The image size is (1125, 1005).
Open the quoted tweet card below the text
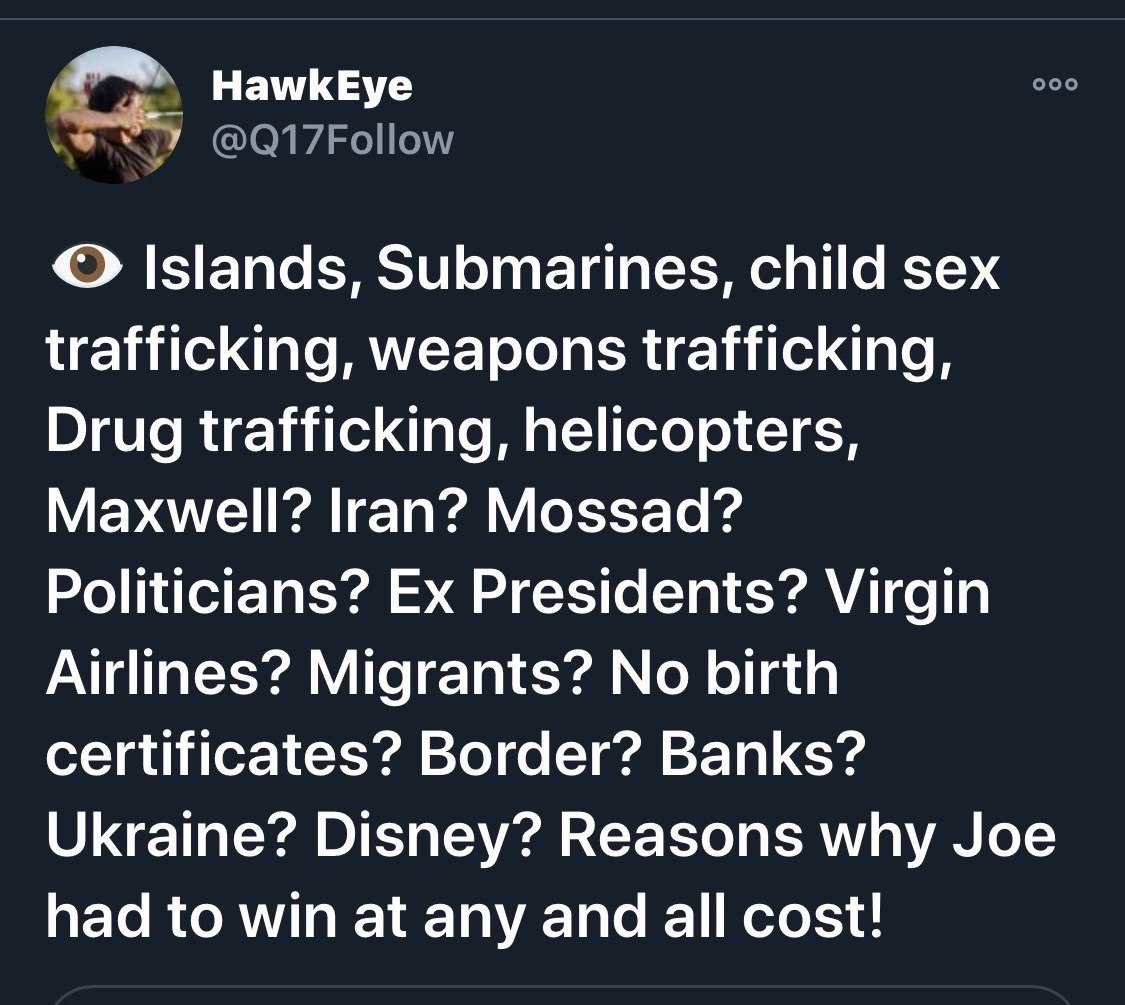point(562,995)
